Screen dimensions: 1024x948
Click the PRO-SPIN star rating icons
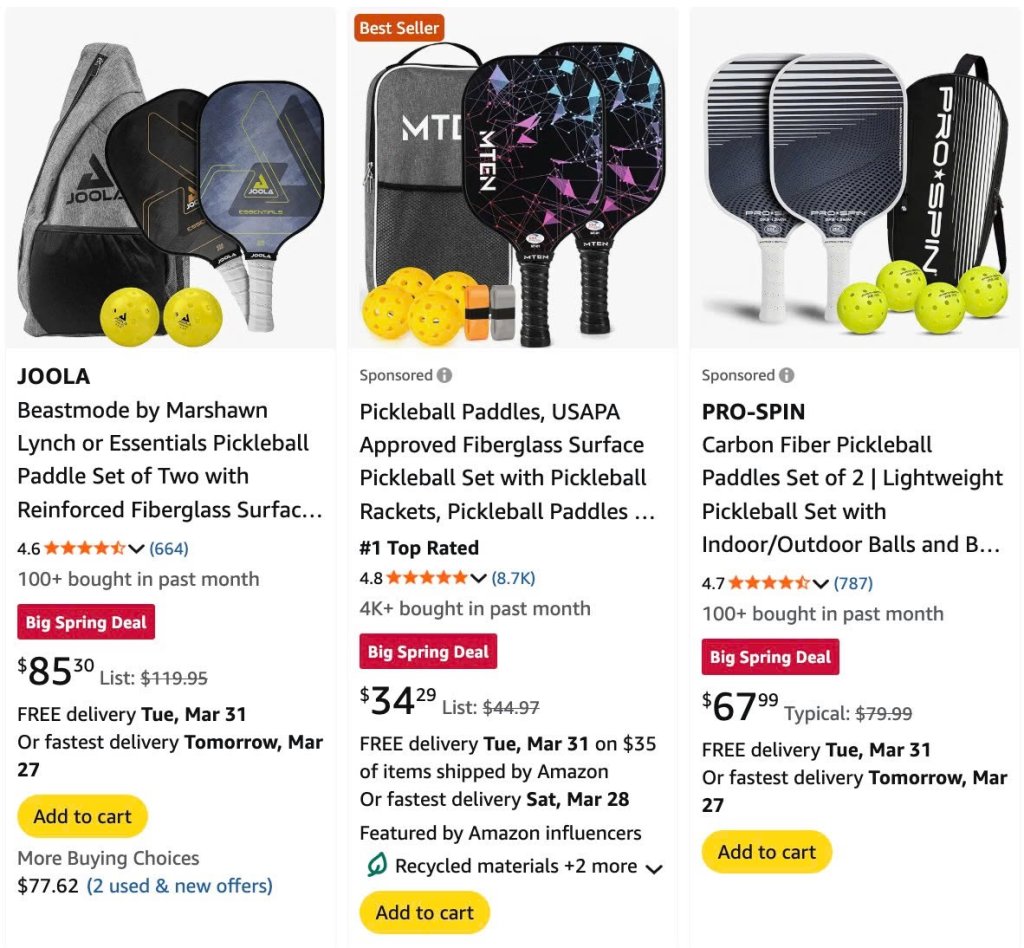coord(769,583)
